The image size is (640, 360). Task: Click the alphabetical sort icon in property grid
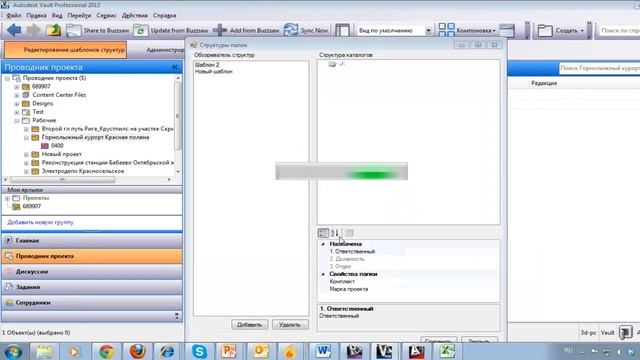pyautogui.click(x=335, y=233)
